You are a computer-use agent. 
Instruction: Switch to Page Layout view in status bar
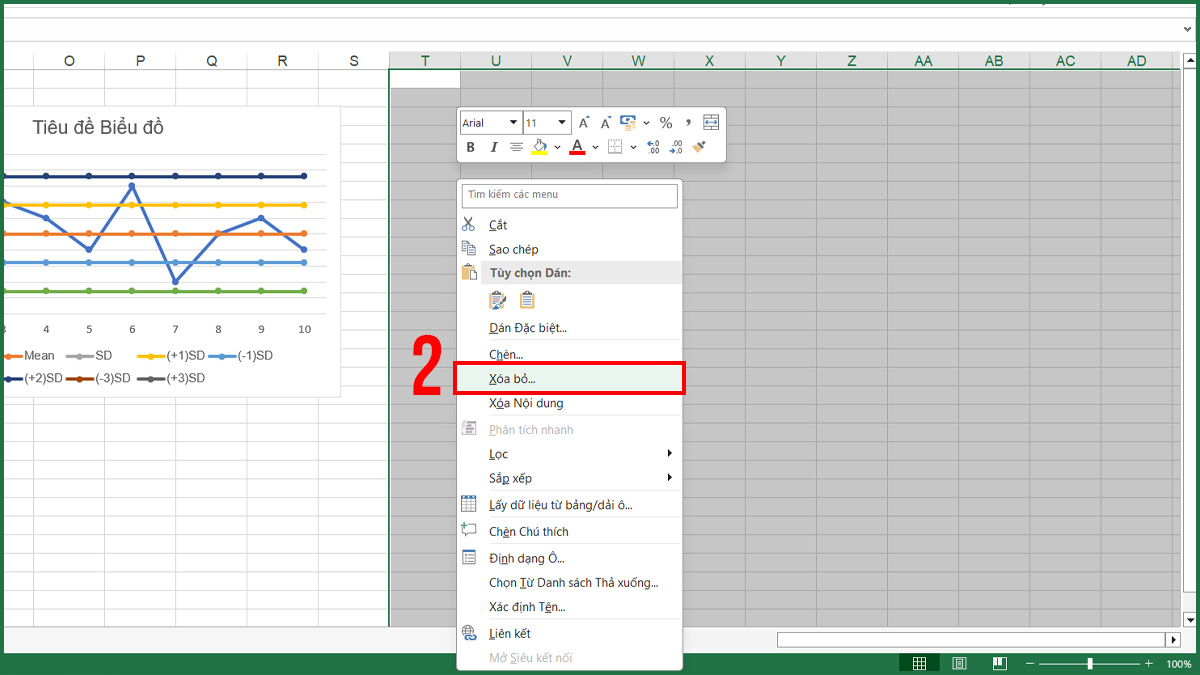point(959,662)
